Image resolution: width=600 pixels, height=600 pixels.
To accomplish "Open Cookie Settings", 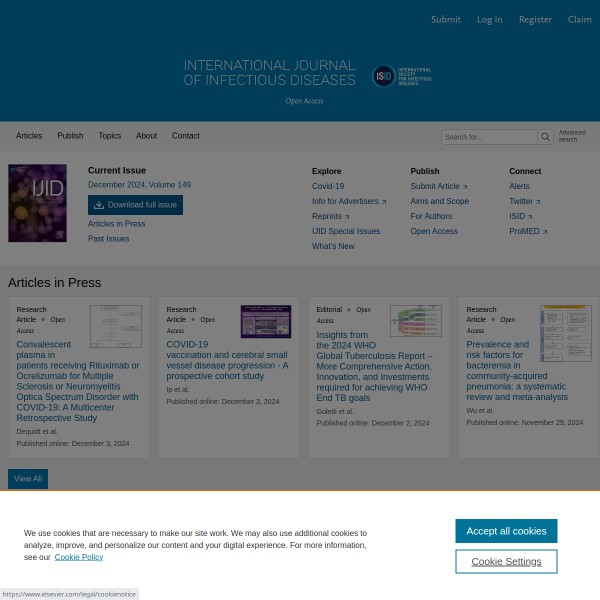I will click(x=506, y=561).
